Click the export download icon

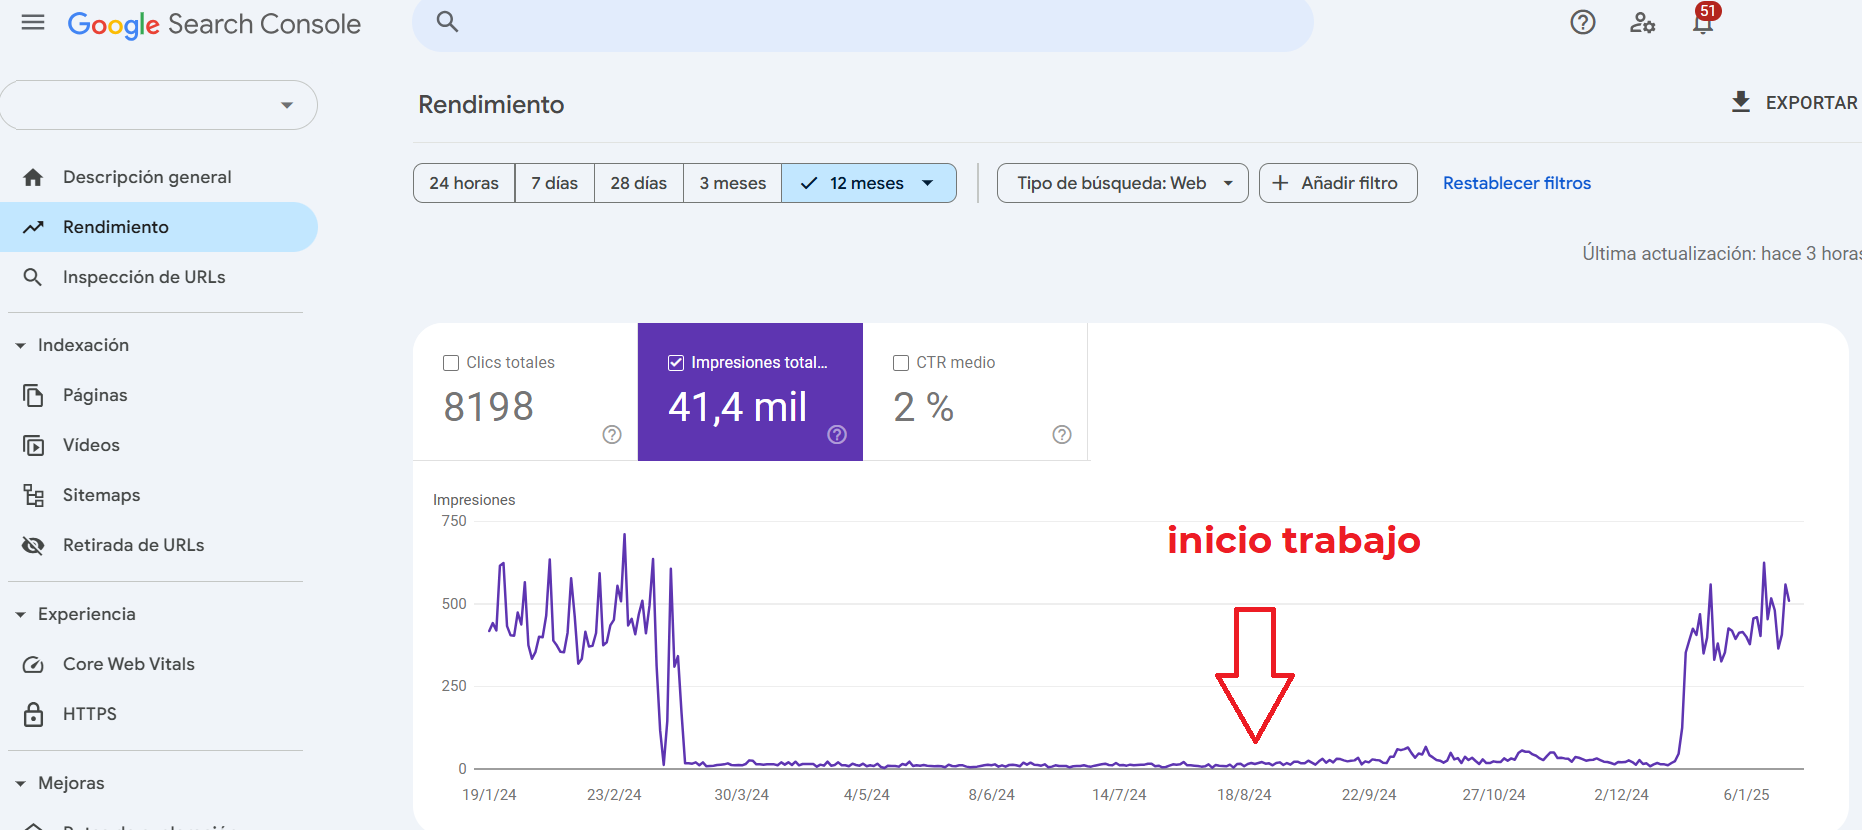pos(1741,102)
